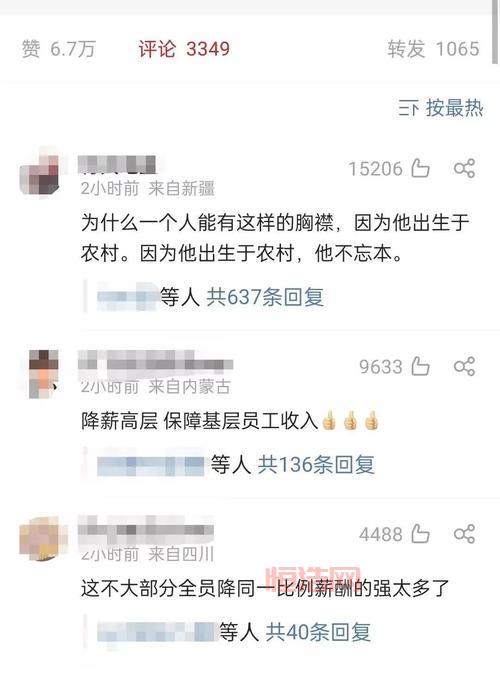The width and height of the screenshot is (500, 680).
Task: Select the 评论 3349 tab
Action: click(184, 49)
